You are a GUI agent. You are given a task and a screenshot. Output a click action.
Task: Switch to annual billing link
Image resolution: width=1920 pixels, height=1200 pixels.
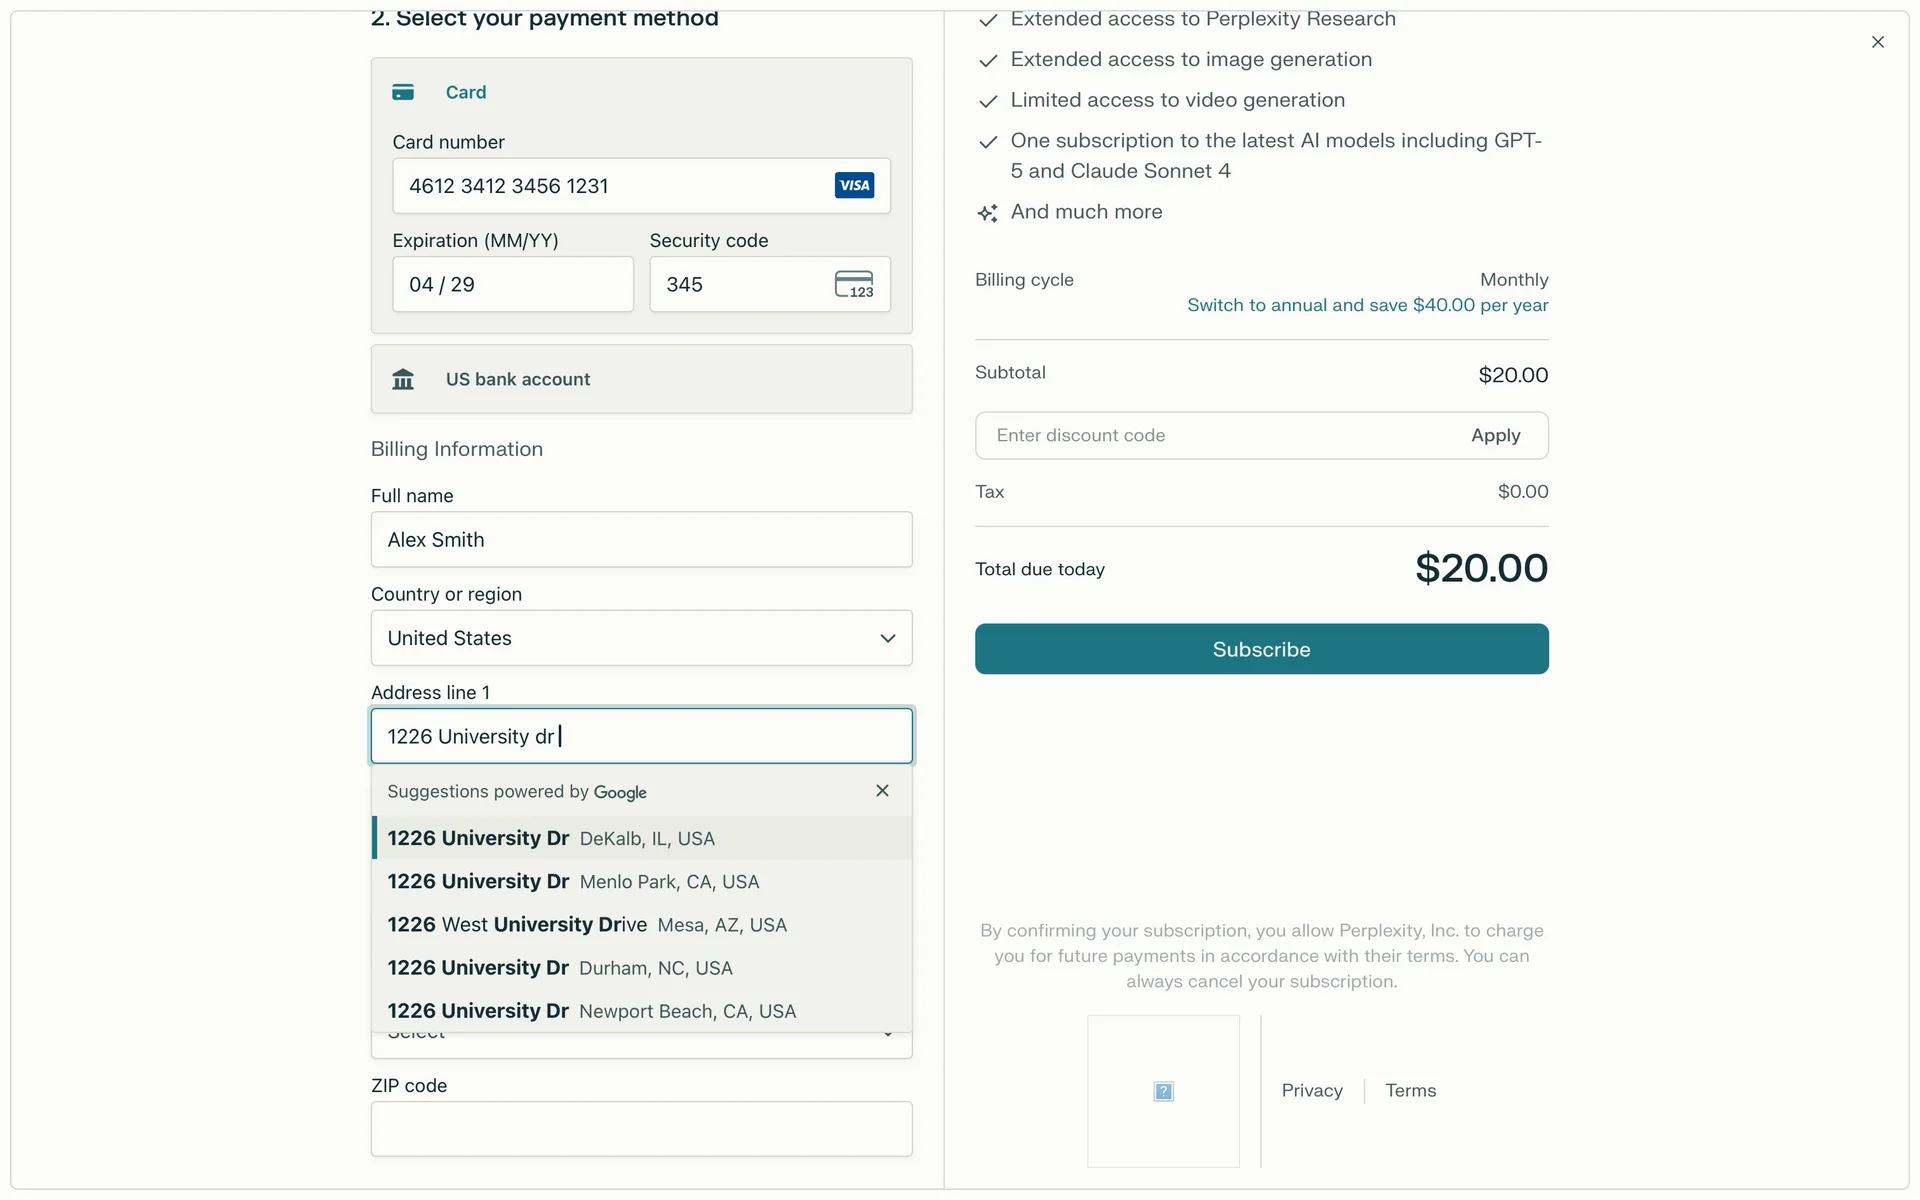coord(1367,305)
